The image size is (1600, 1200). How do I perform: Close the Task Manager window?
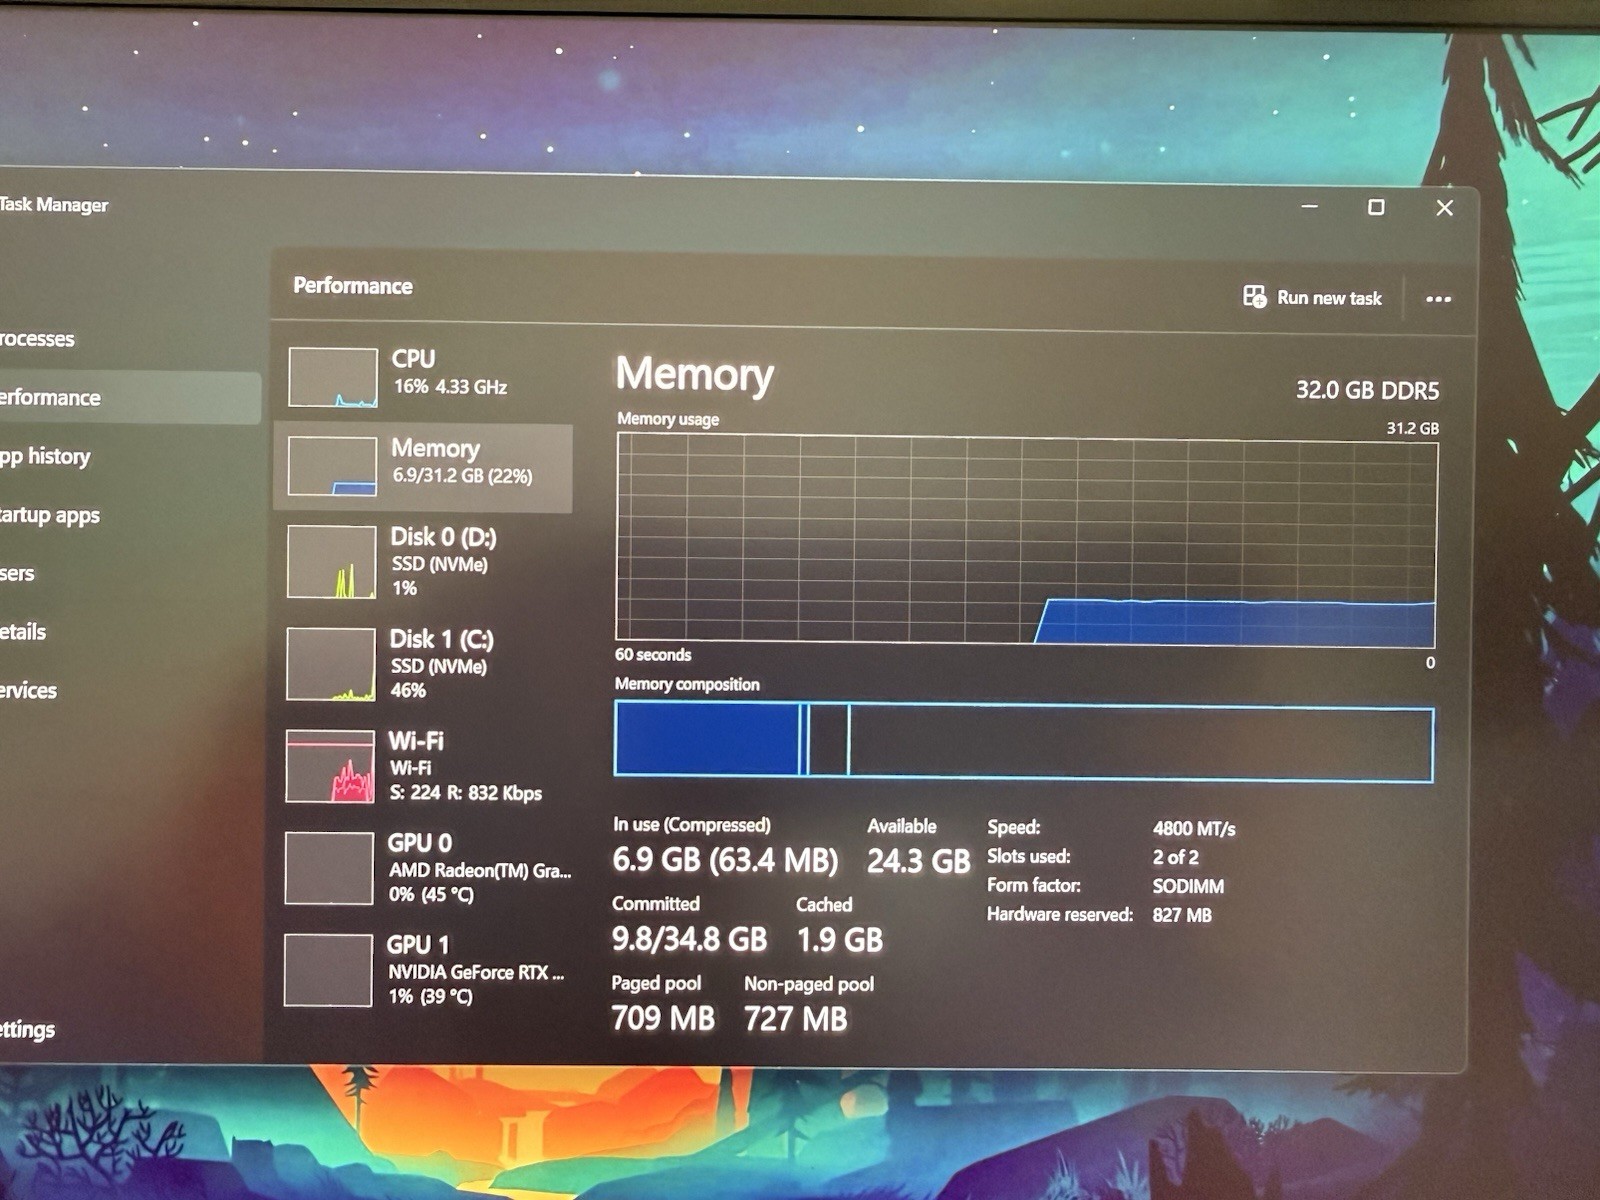(x=1444, y=208)
